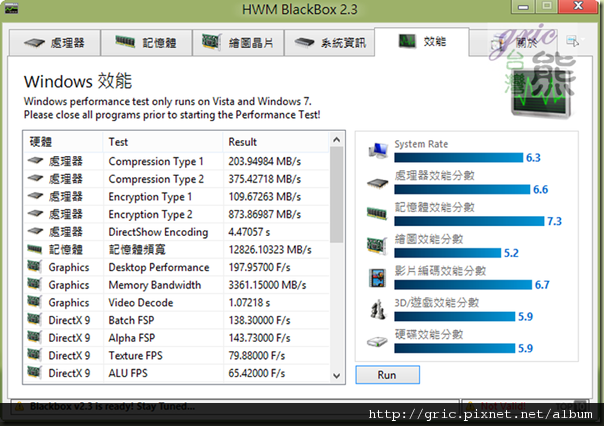
Task: Click the 3D/遊戲效能分數 chess pieces icon
Action: click(378, 310)
